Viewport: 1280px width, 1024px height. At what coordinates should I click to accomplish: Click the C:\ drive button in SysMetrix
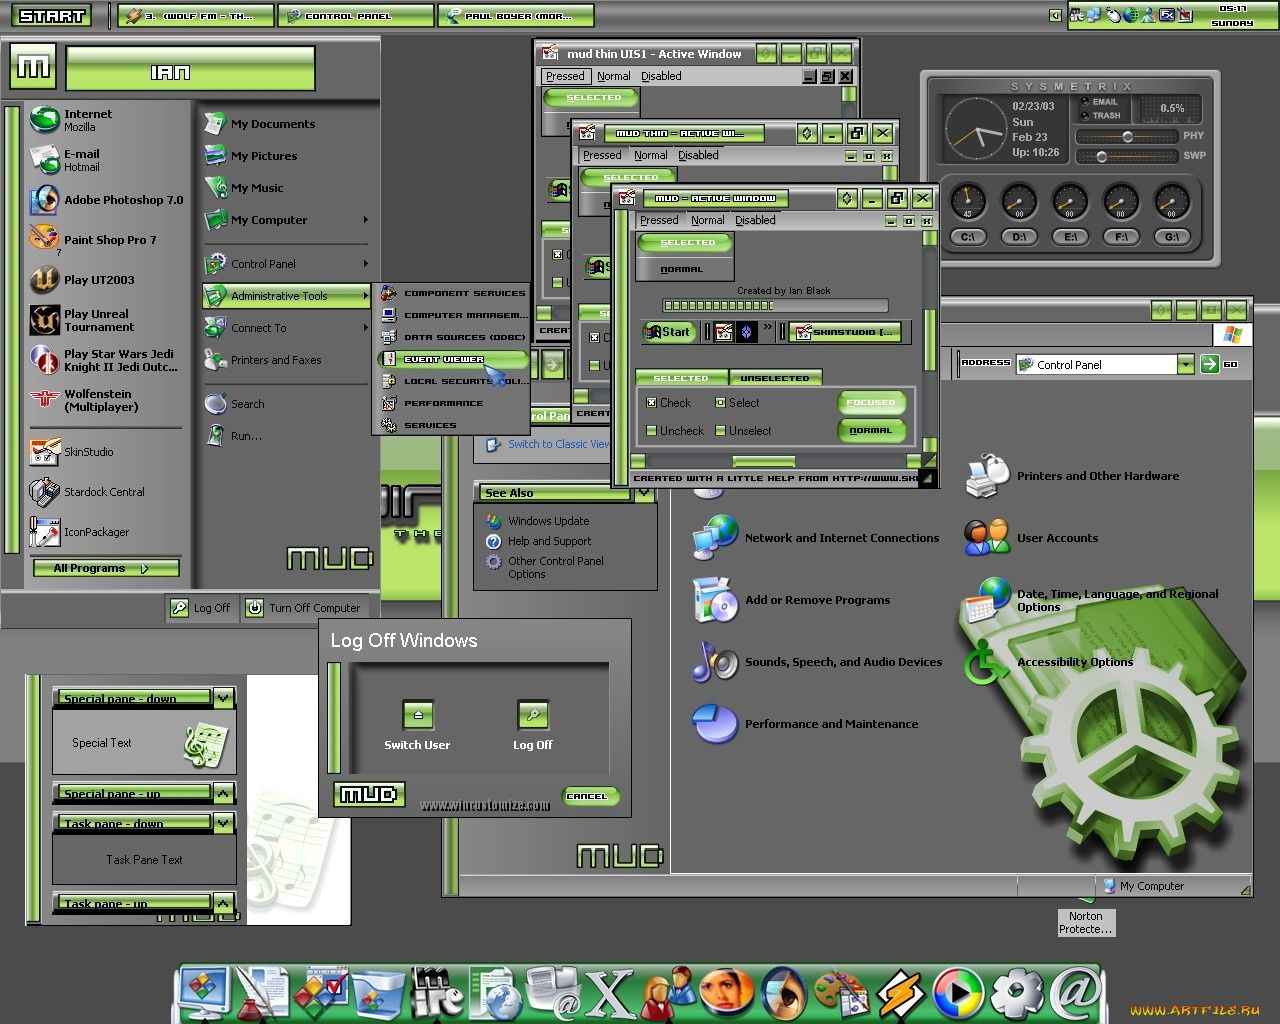click(x=968, y=237)
